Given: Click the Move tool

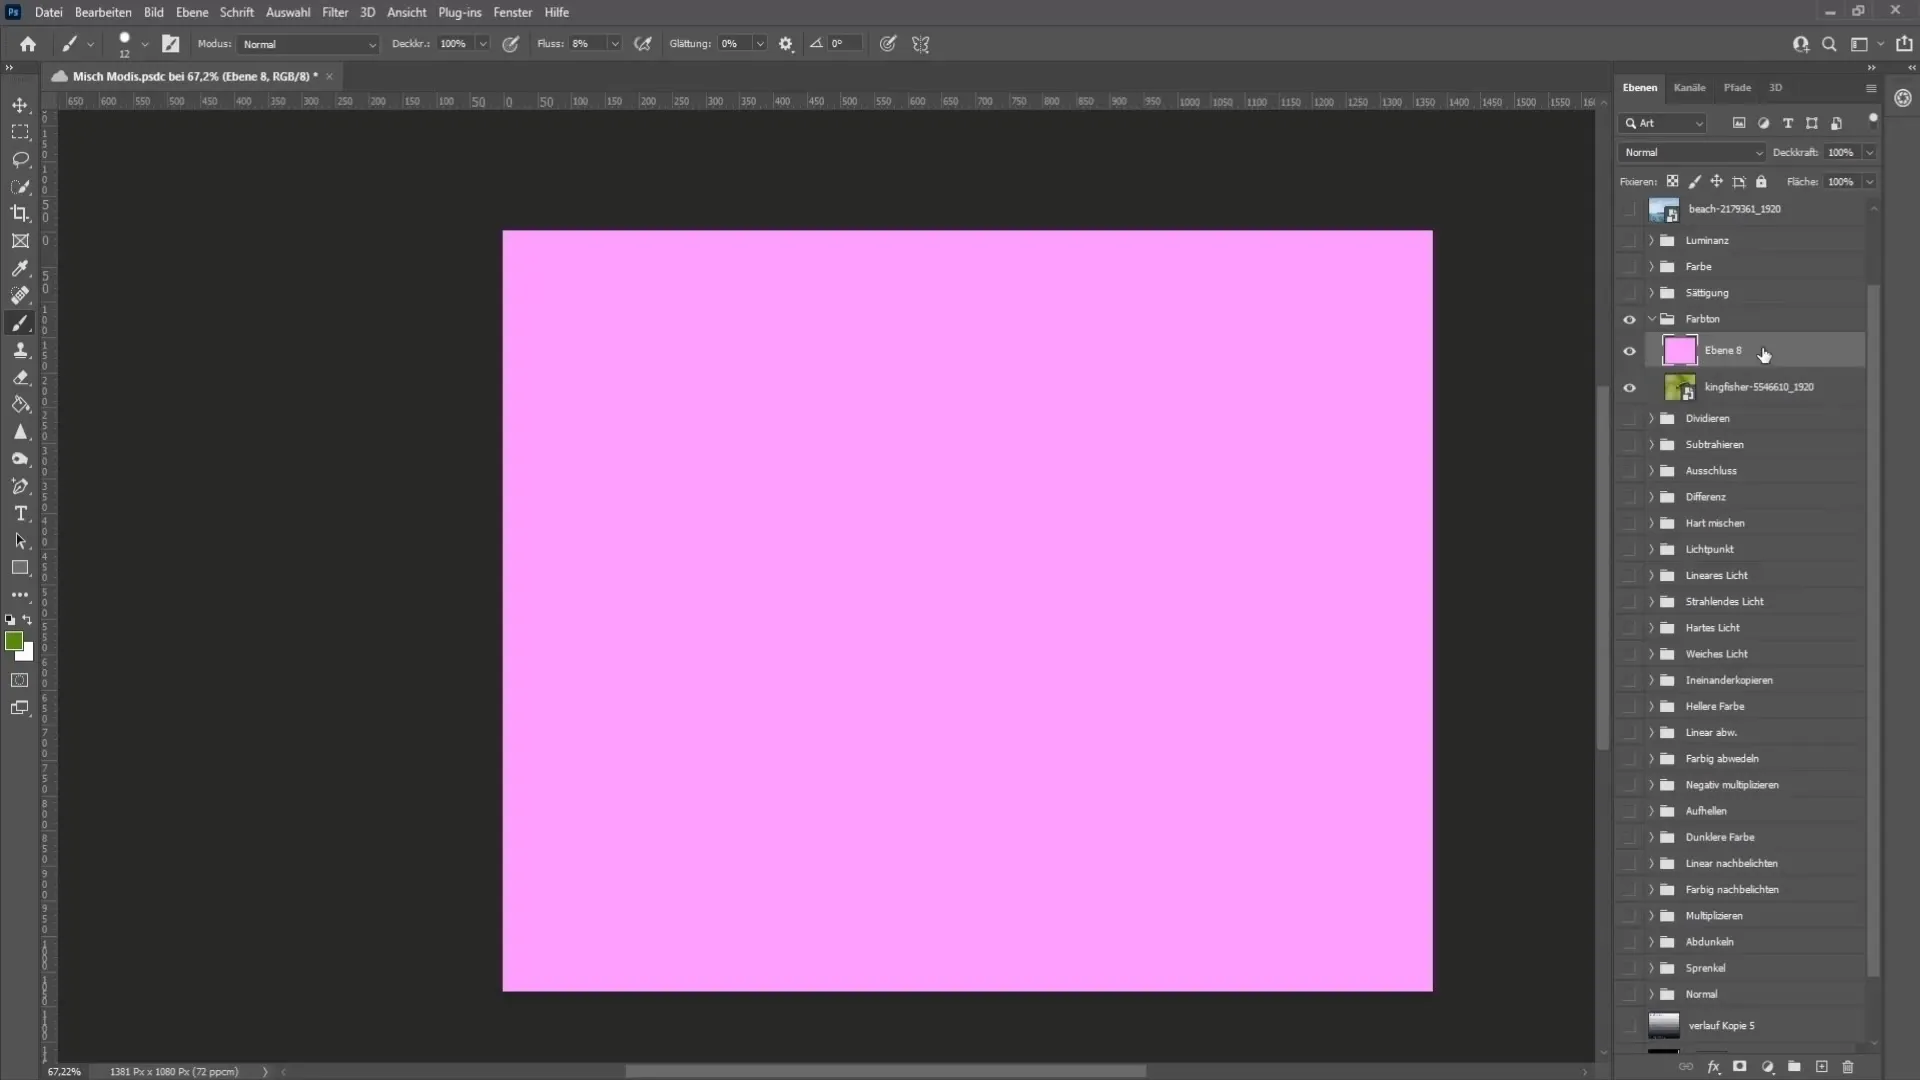Looking at the screenshot, I should 20,104.
